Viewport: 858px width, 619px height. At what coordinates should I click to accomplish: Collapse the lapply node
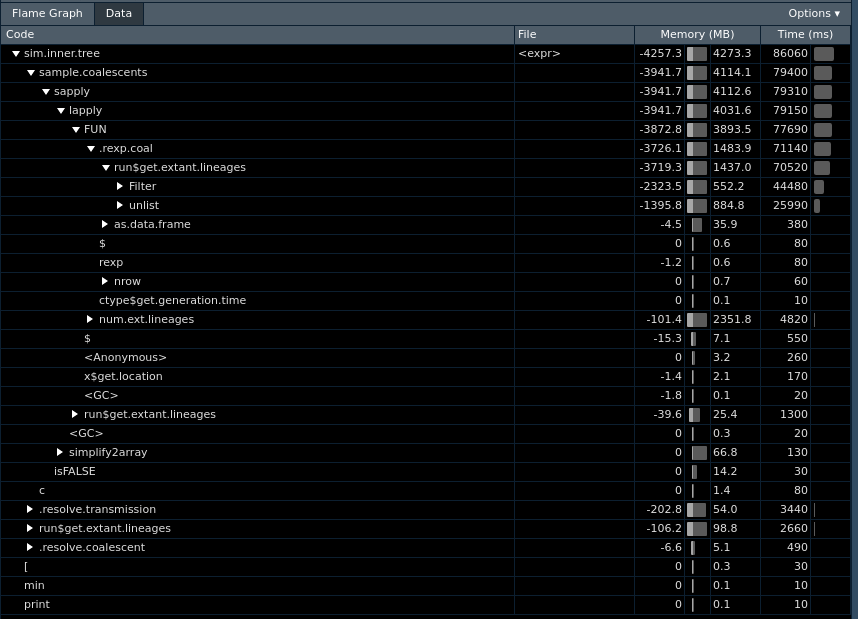coord(61,111)
